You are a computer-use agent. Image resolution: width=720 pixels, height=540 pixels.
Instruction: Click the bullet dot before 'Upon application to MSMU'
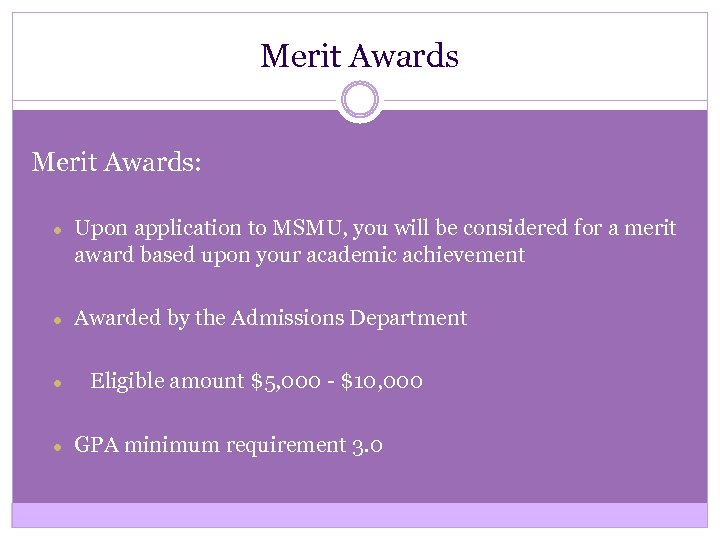coord(60,229)
